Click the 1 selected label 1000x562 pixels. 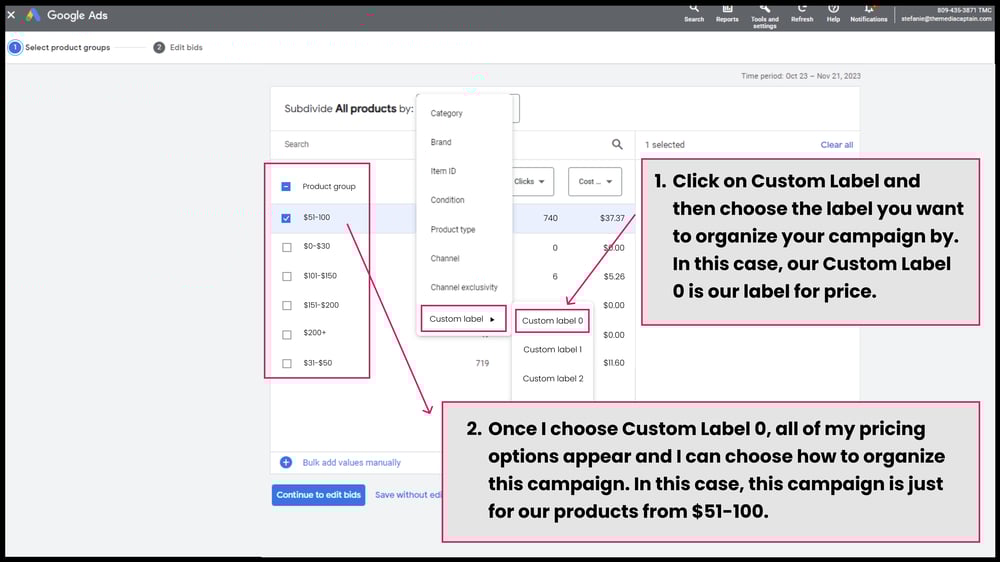tap(665, 145)
